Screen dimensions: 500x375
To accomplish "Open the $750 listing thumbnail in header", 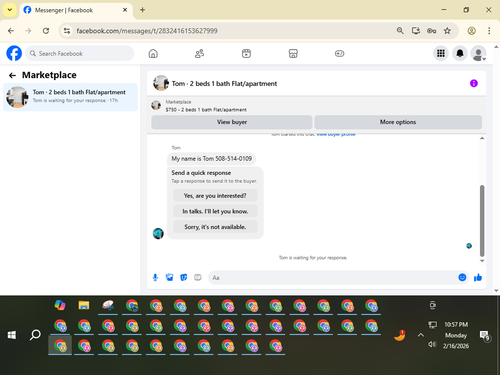I will point(156,106).
